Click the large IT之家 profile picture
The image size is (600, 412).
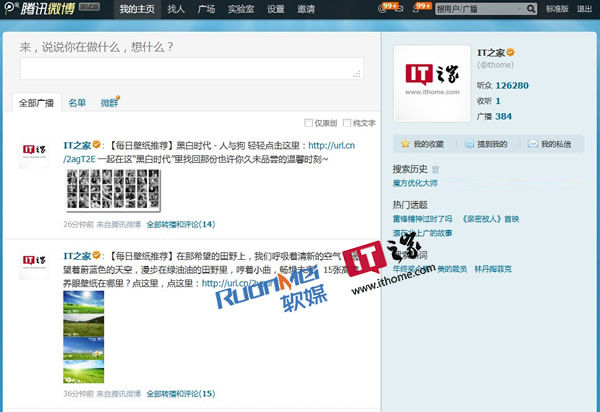pyautogui.click(x=432, y=83)
